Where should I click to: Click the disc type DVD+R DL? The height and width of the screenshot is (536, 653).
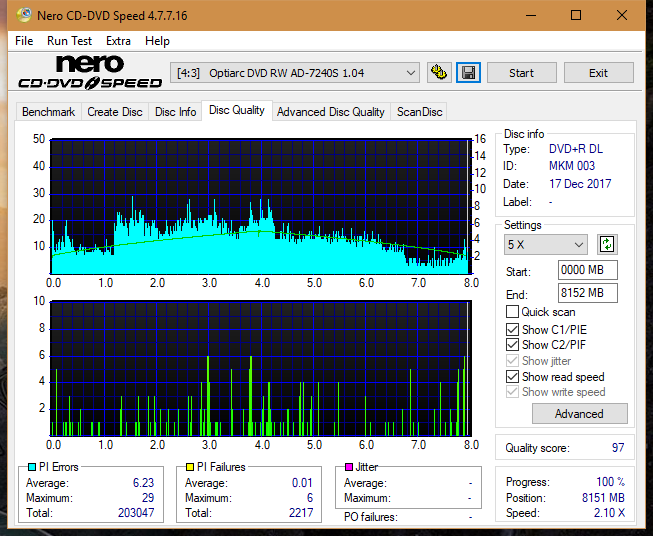(x=576, y=149)
